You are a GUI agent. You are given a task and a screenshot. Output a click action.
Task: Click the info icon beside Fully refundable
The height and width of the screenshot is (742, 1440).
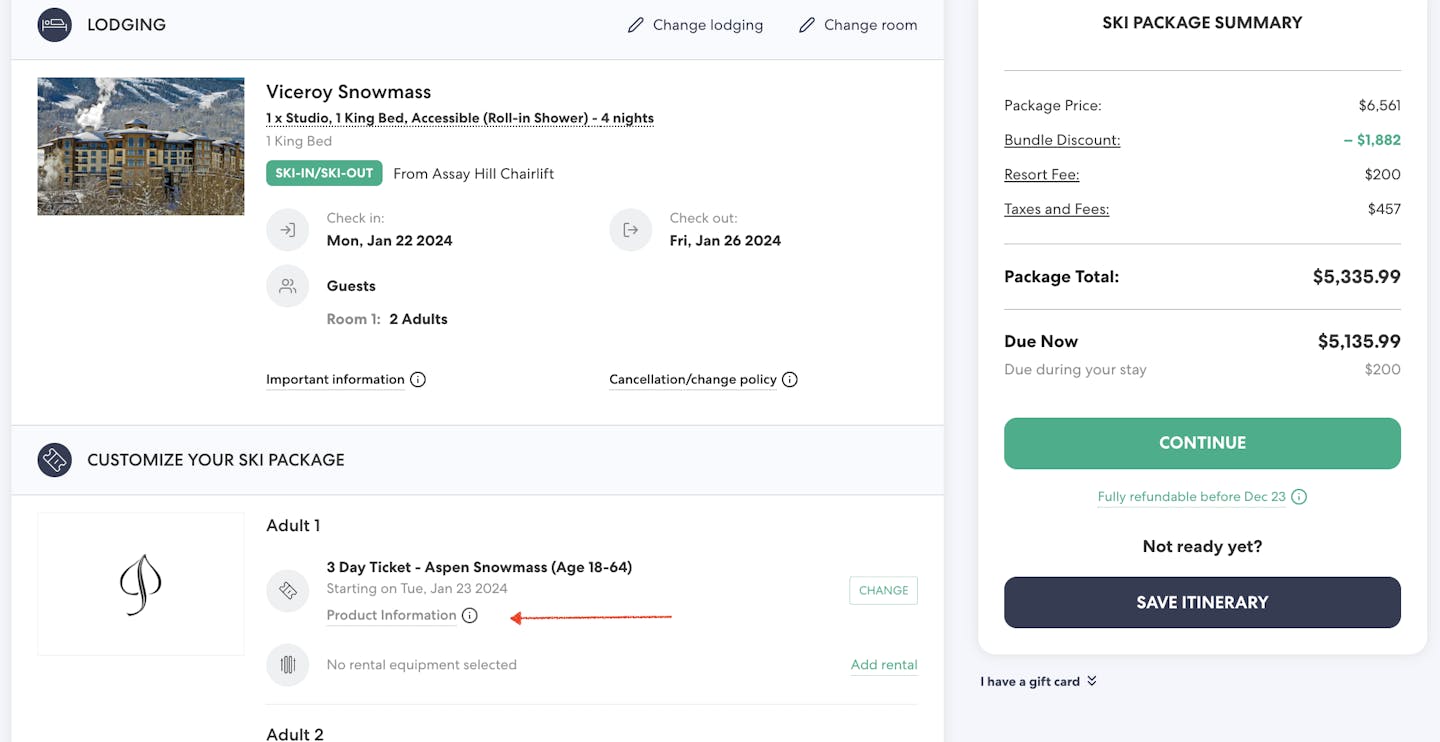point(1299,497)
